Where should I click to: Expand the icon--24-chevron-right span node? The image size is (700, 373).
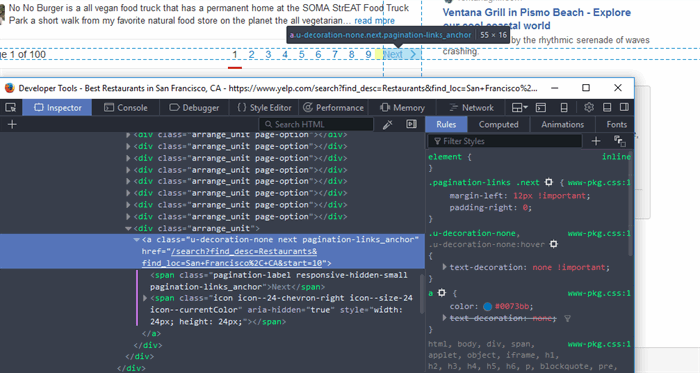point(145,298)
